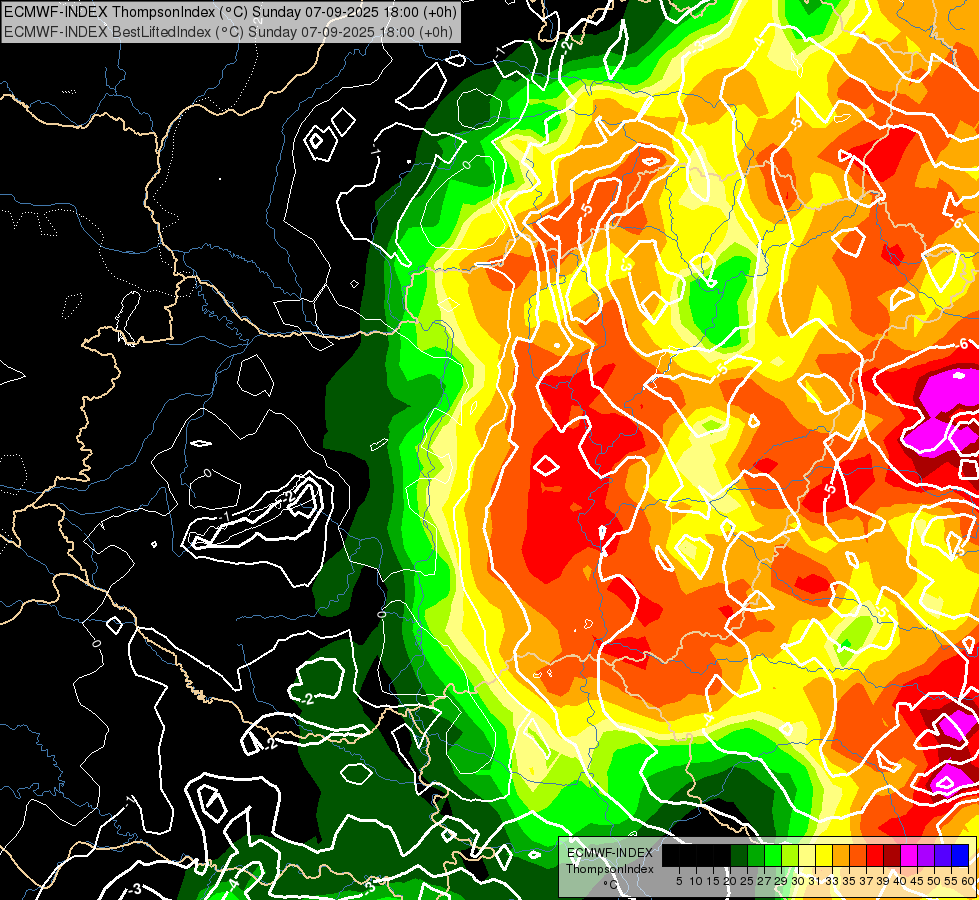Viewport: 979px width, 900px height.
Task: Click the indigo 50-55 legend swatch
Action: point(943,855)
